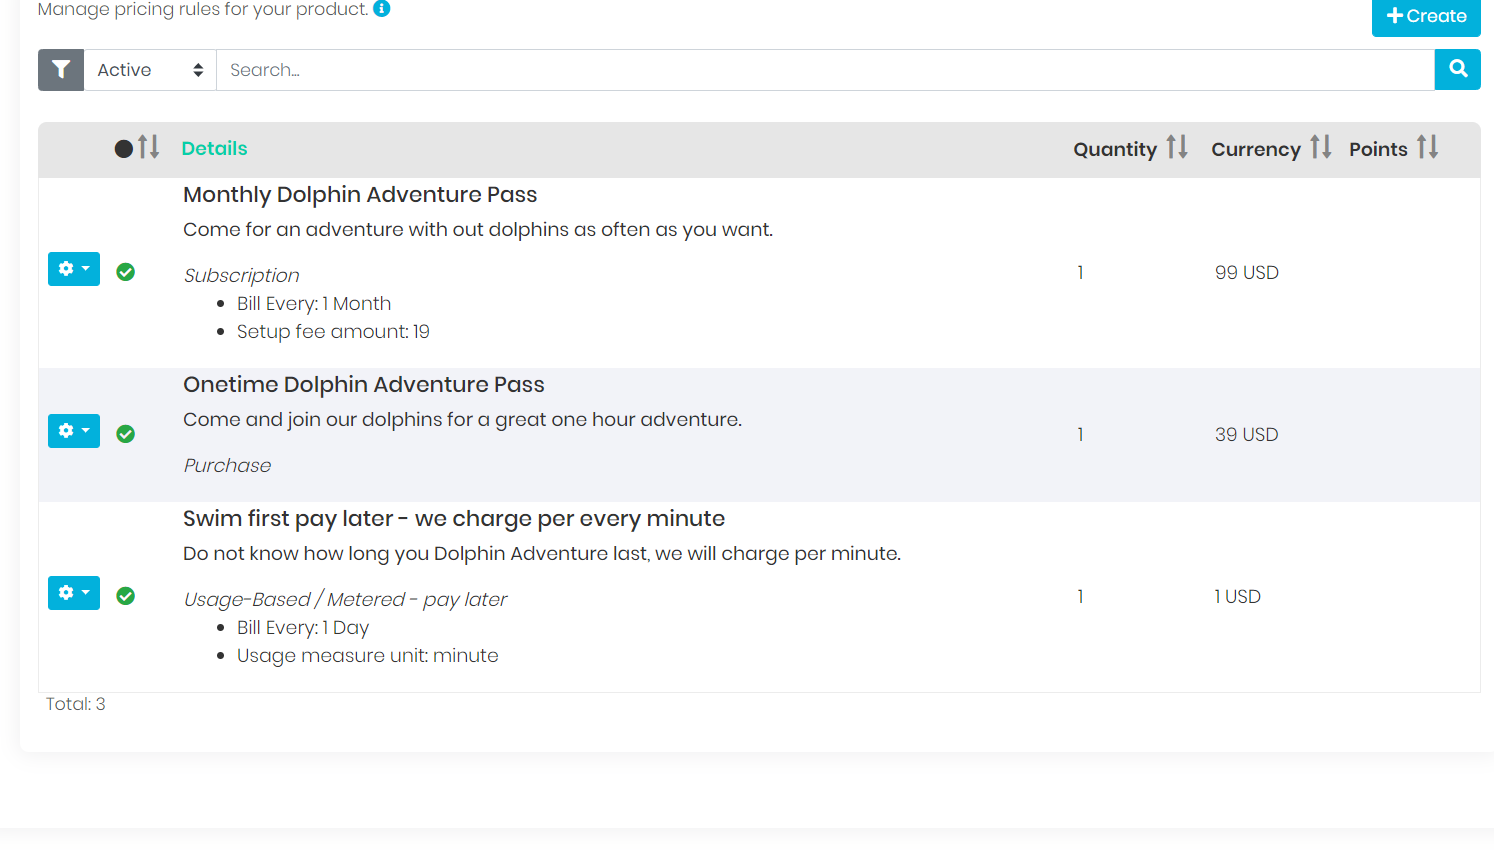Click the funnel filter icon
This screenshot has width=1495, height=854.
tap(61, 70)
